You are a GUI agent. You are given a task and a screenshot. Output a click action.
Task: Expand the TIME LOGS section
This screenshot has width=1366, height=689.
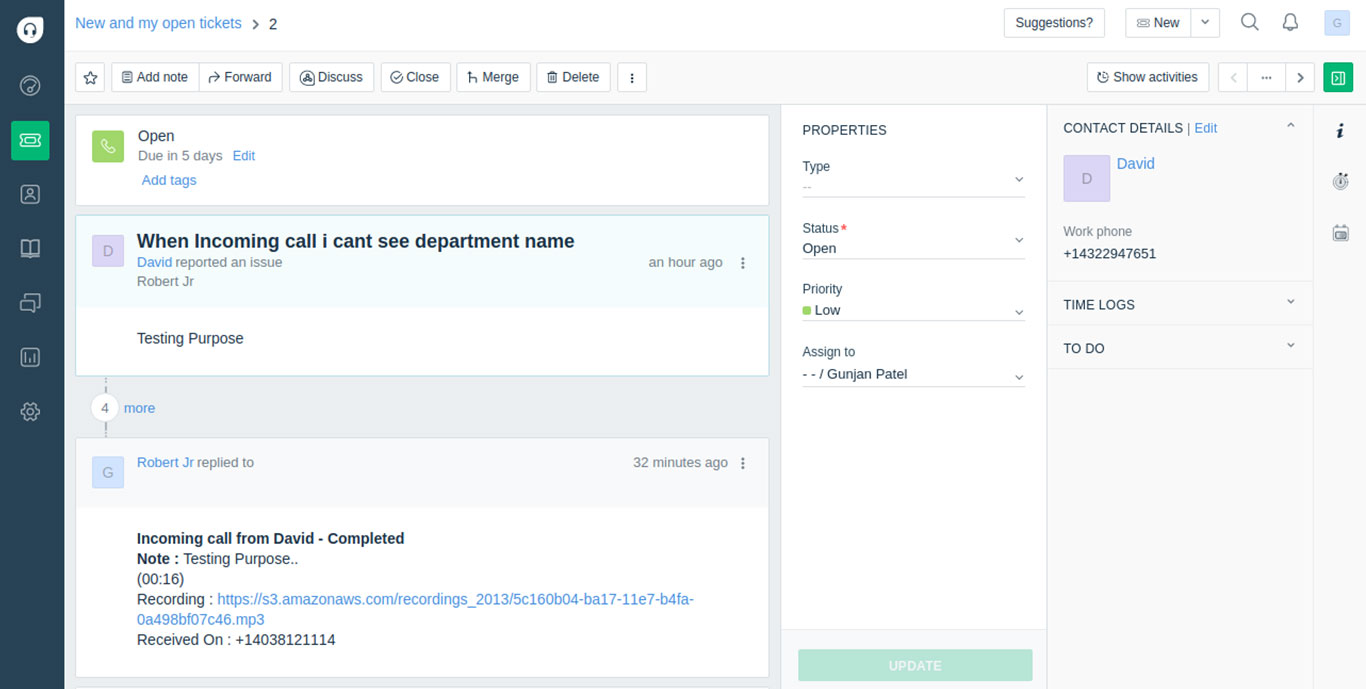pyautogui.click(x=1179, y=304)
